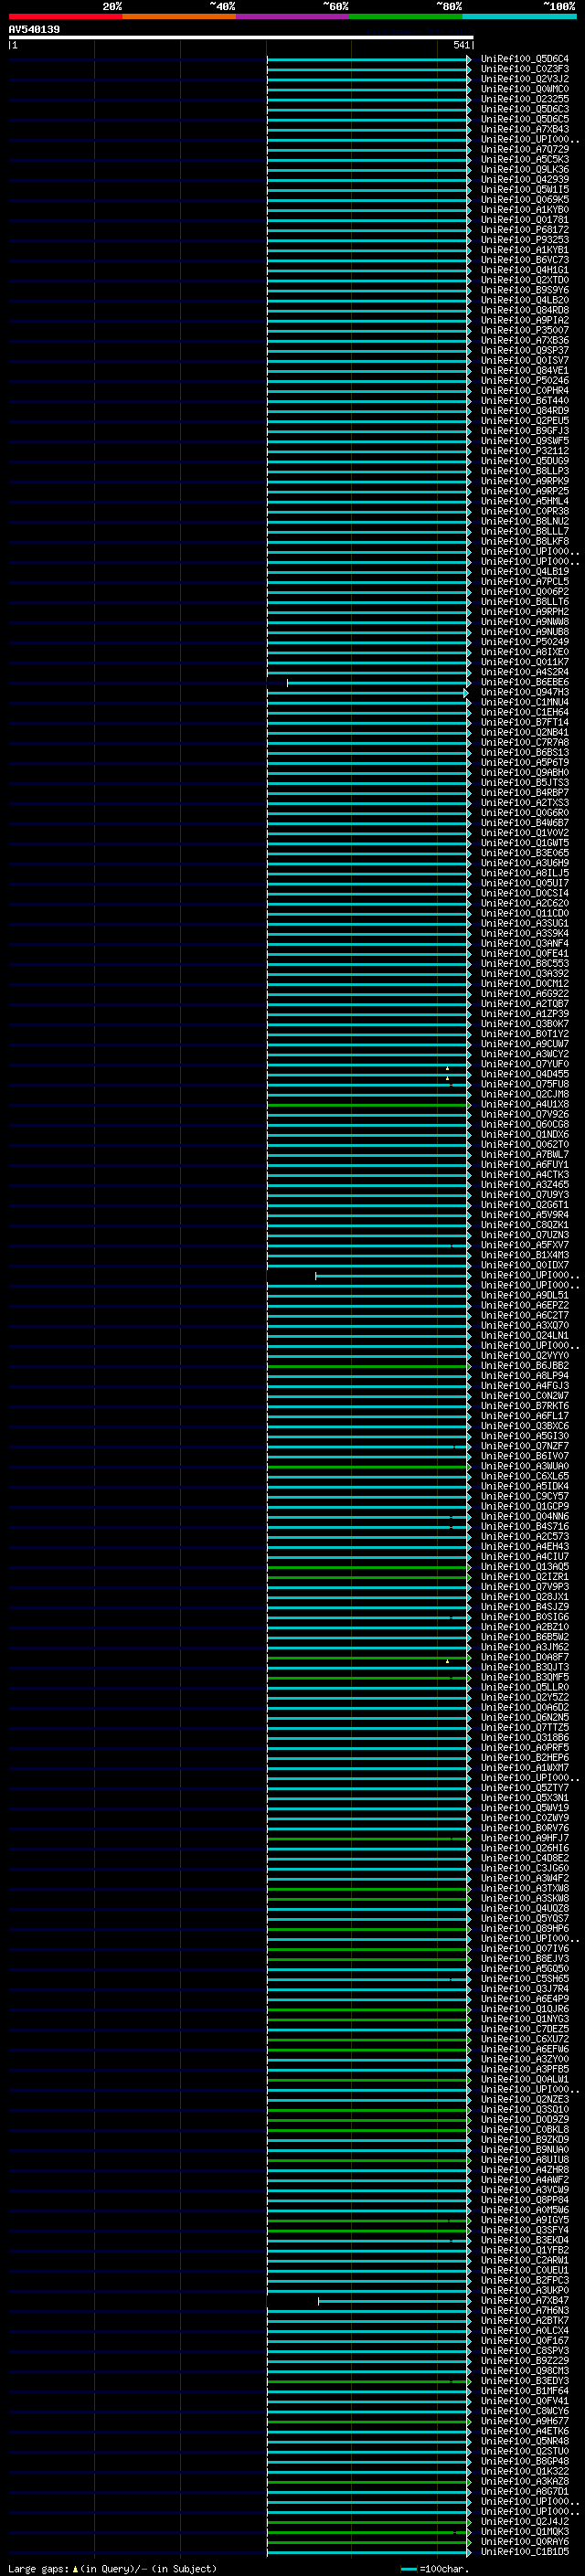
Task: Select UniRef100_B6VC73 label
Action: (x=525, y=260)
